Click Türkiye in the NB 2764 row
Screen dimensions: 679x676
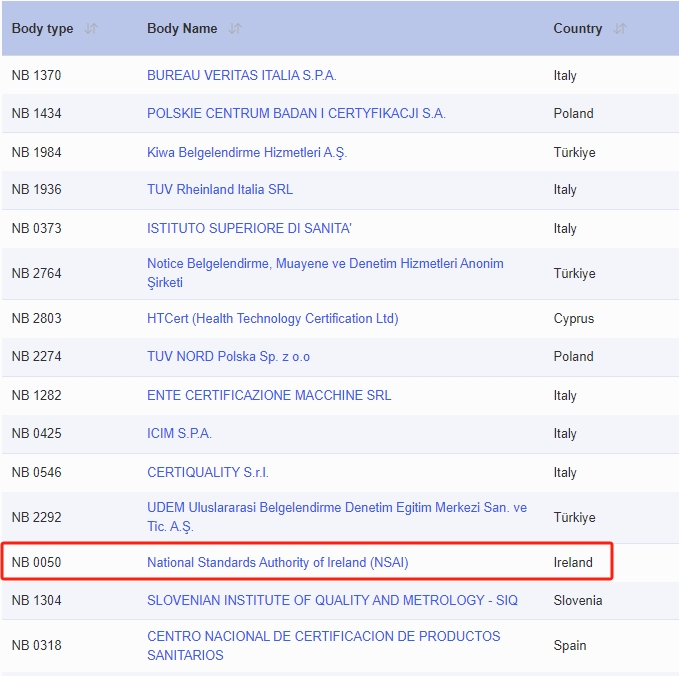pyautogui.click(x=574, y=274)
